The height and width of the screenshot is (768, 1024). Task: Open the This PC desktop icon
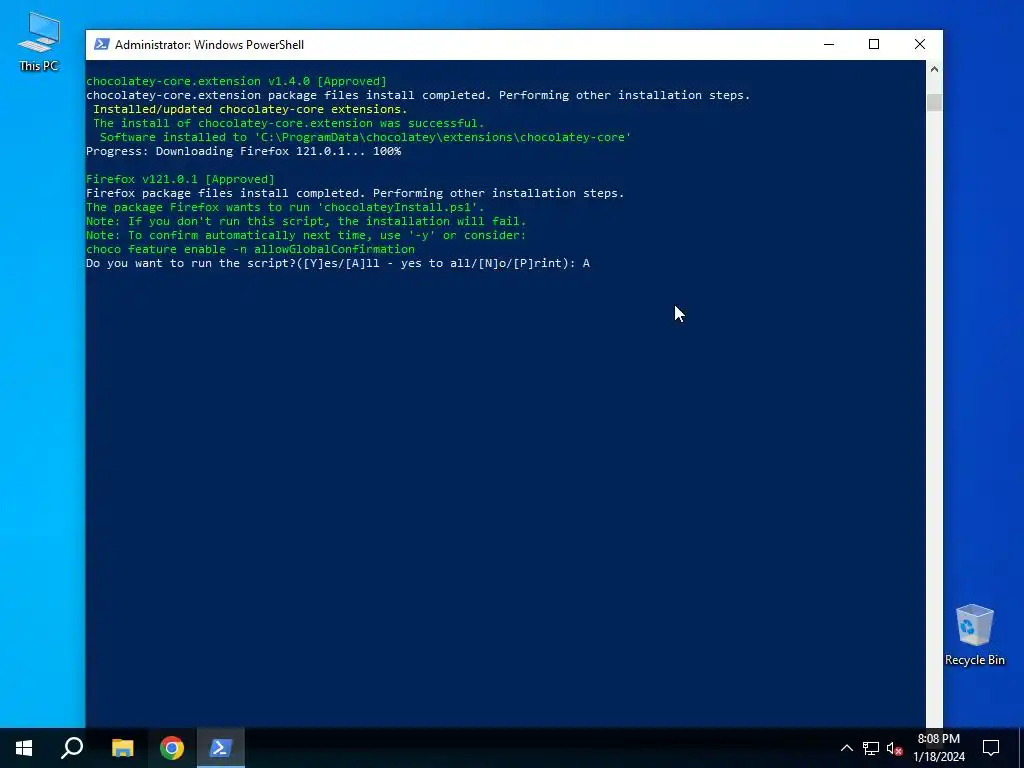(39, 42)
